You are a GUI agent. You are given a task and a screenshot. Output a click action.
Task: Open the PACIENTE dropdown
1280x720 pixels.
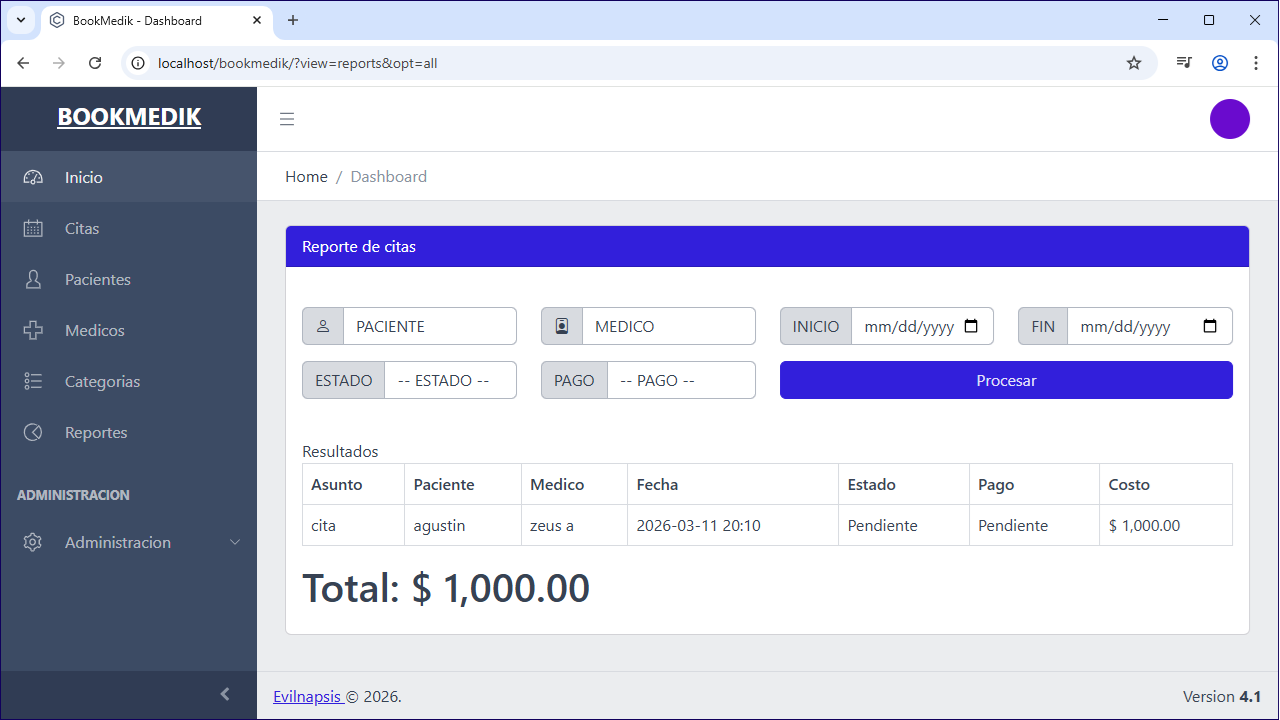pyautogui.click(x=430, y=326)
